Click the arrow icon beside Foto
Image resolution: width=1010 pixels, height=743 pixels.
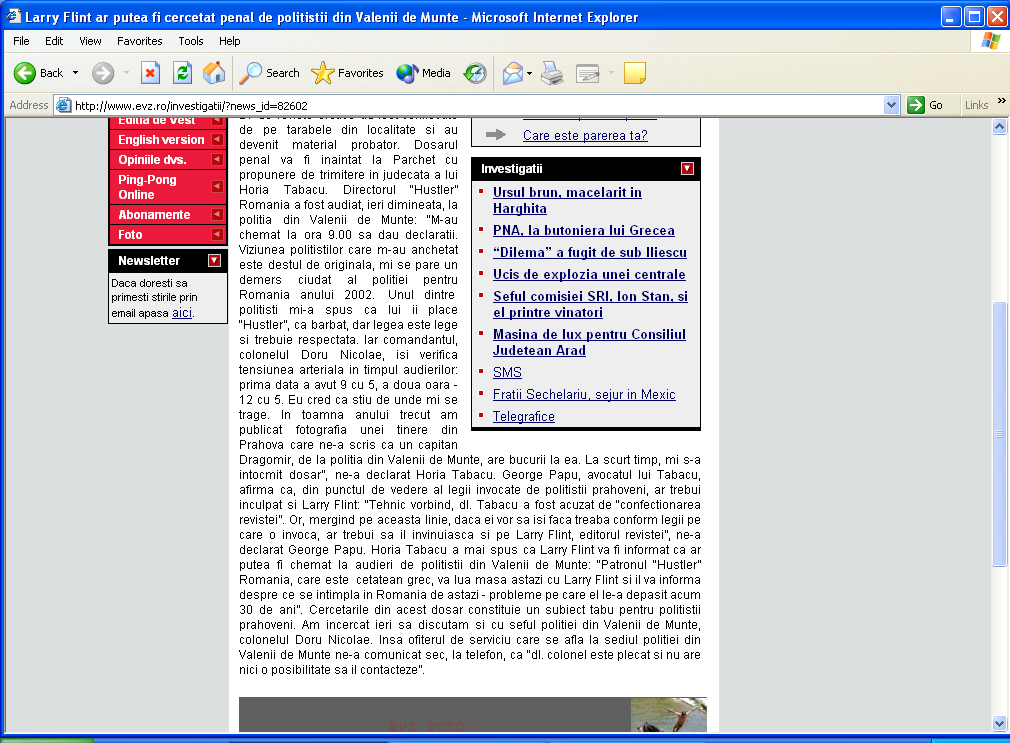(217, 235)
